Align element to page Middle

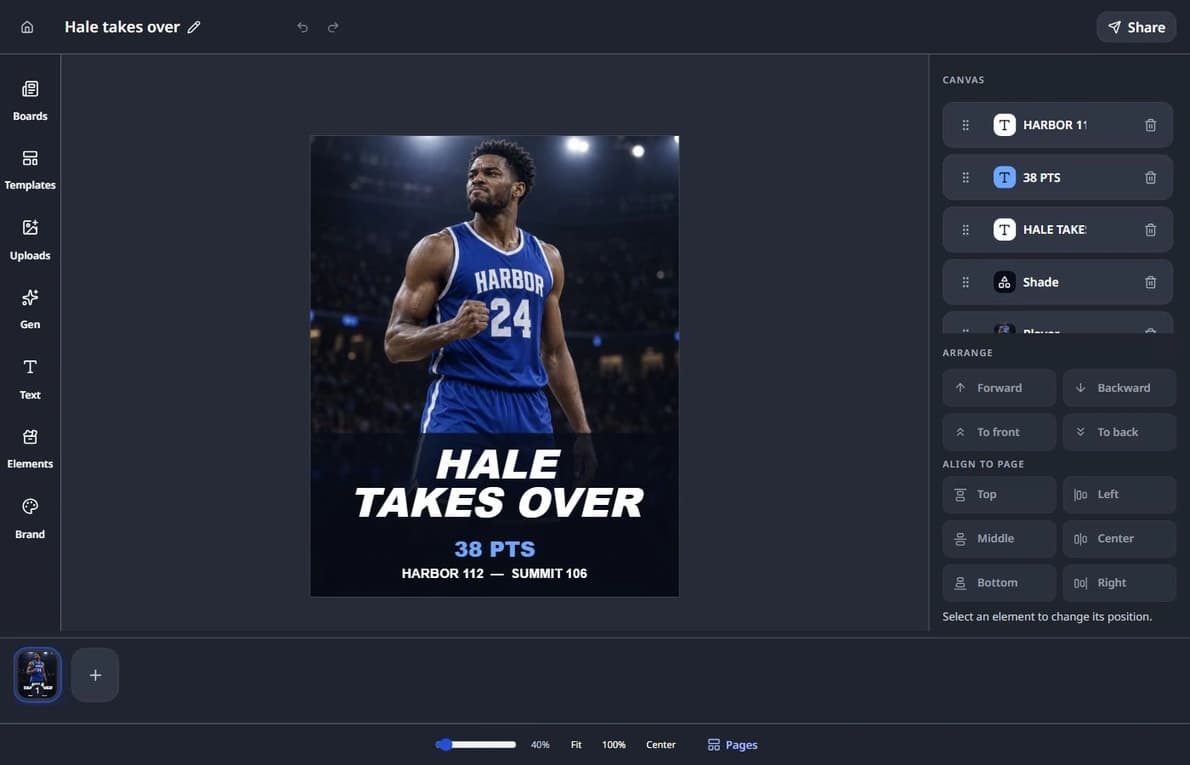tap(999, 539)
